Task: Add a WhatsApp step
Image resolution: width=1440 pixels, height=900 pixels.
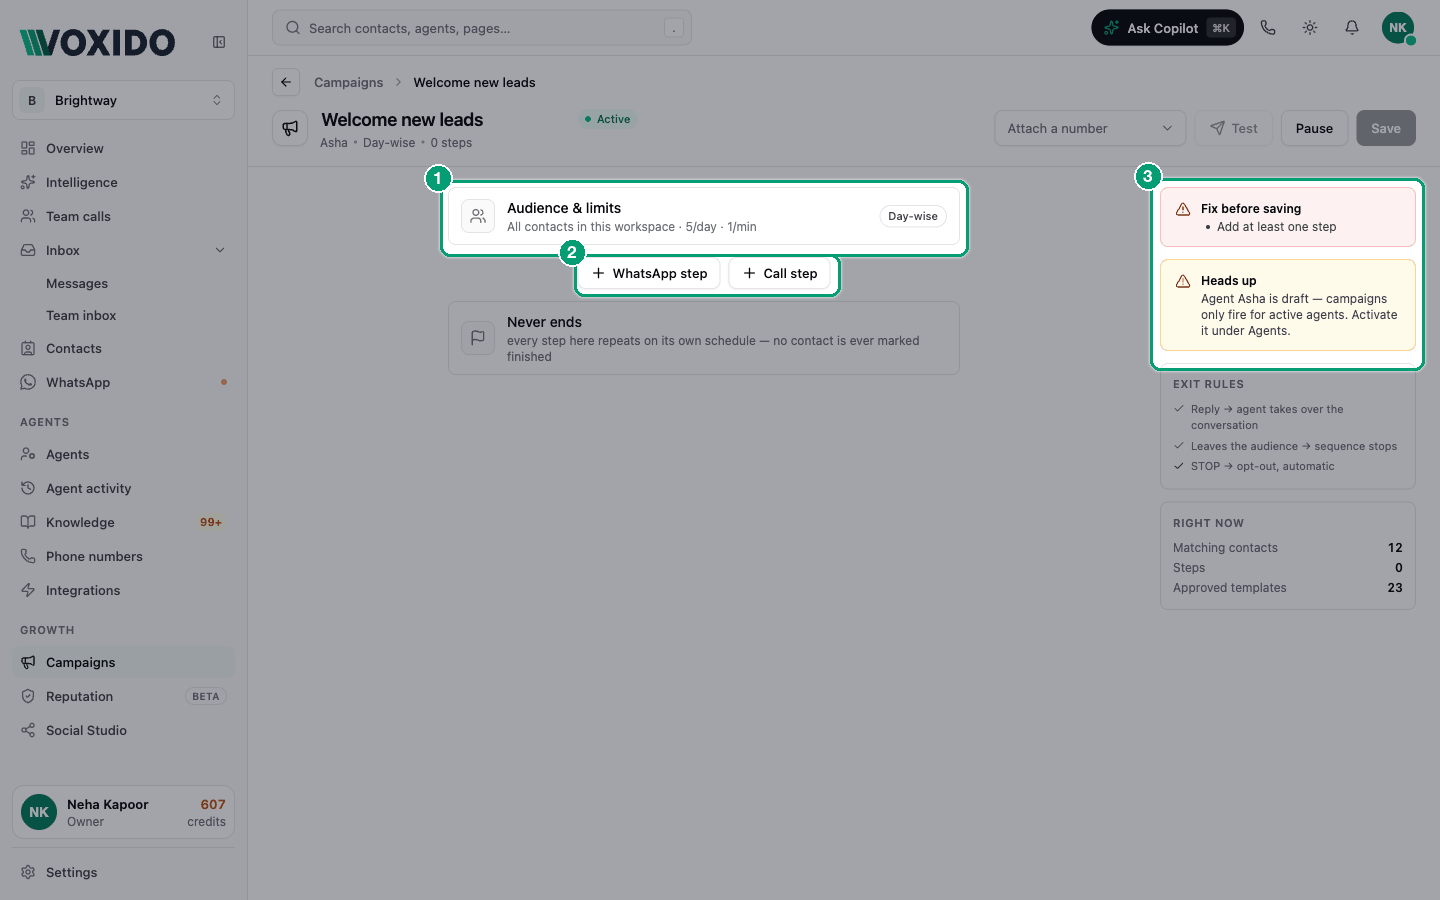Action: click(650, 273)
